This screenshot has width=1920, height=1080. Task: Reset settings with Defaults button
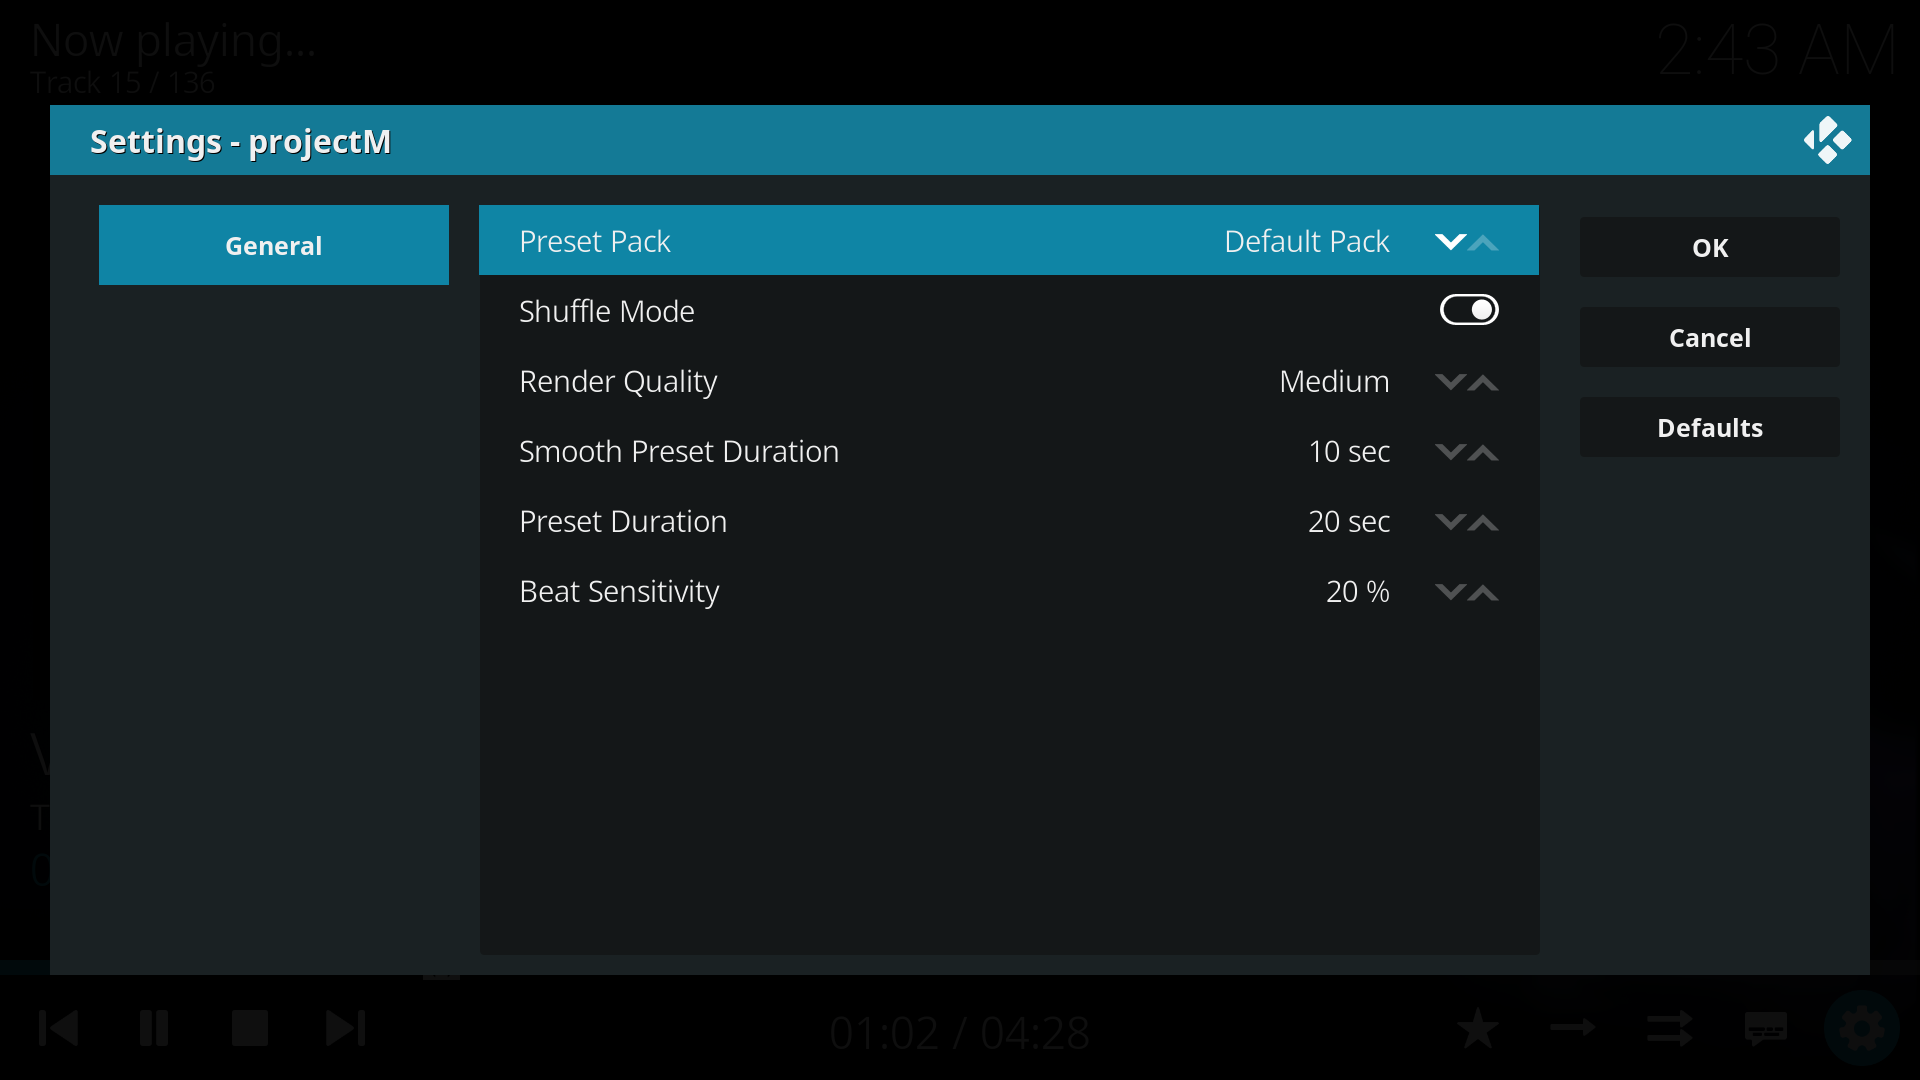[1709, 427]
